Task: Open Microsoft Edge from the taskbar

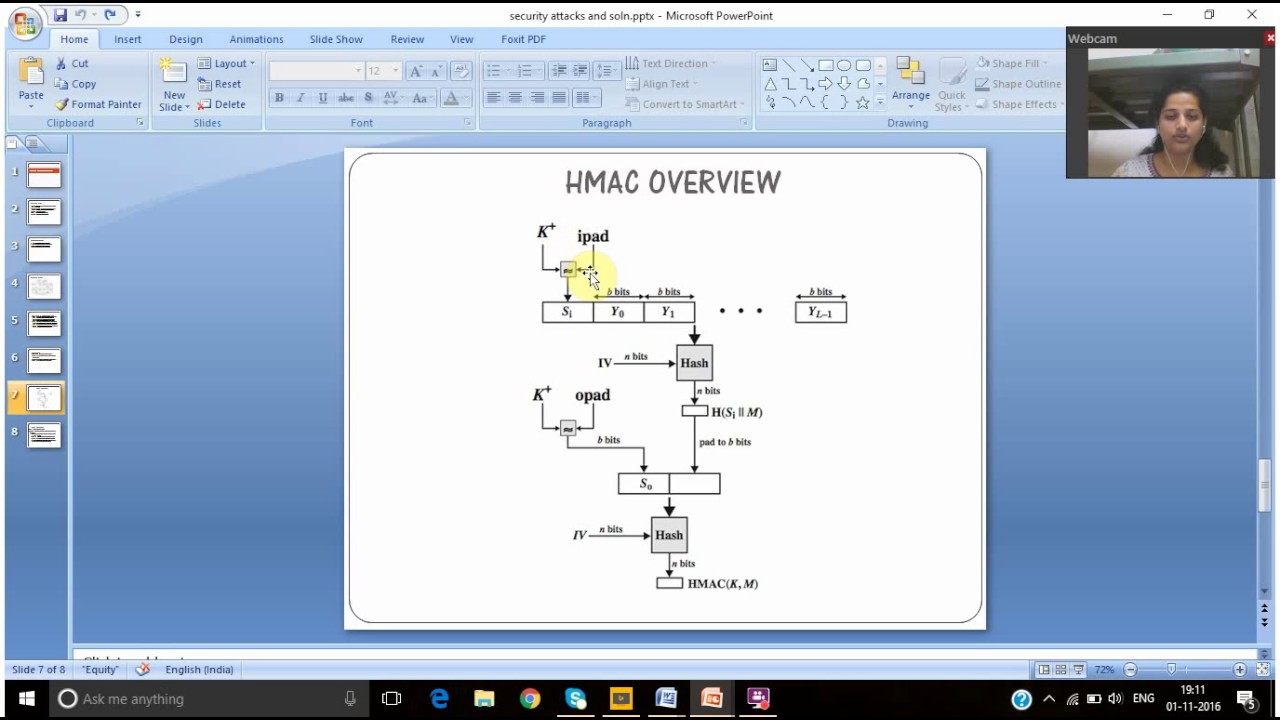Action: coord(439,698)
